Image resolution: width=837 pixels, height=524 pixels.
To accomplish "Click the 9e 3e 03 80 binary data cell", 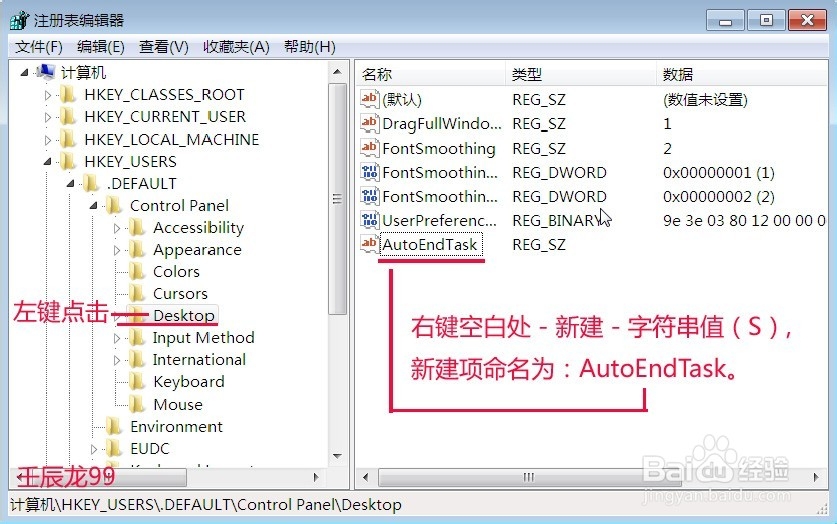I will (x=744, y=220).
